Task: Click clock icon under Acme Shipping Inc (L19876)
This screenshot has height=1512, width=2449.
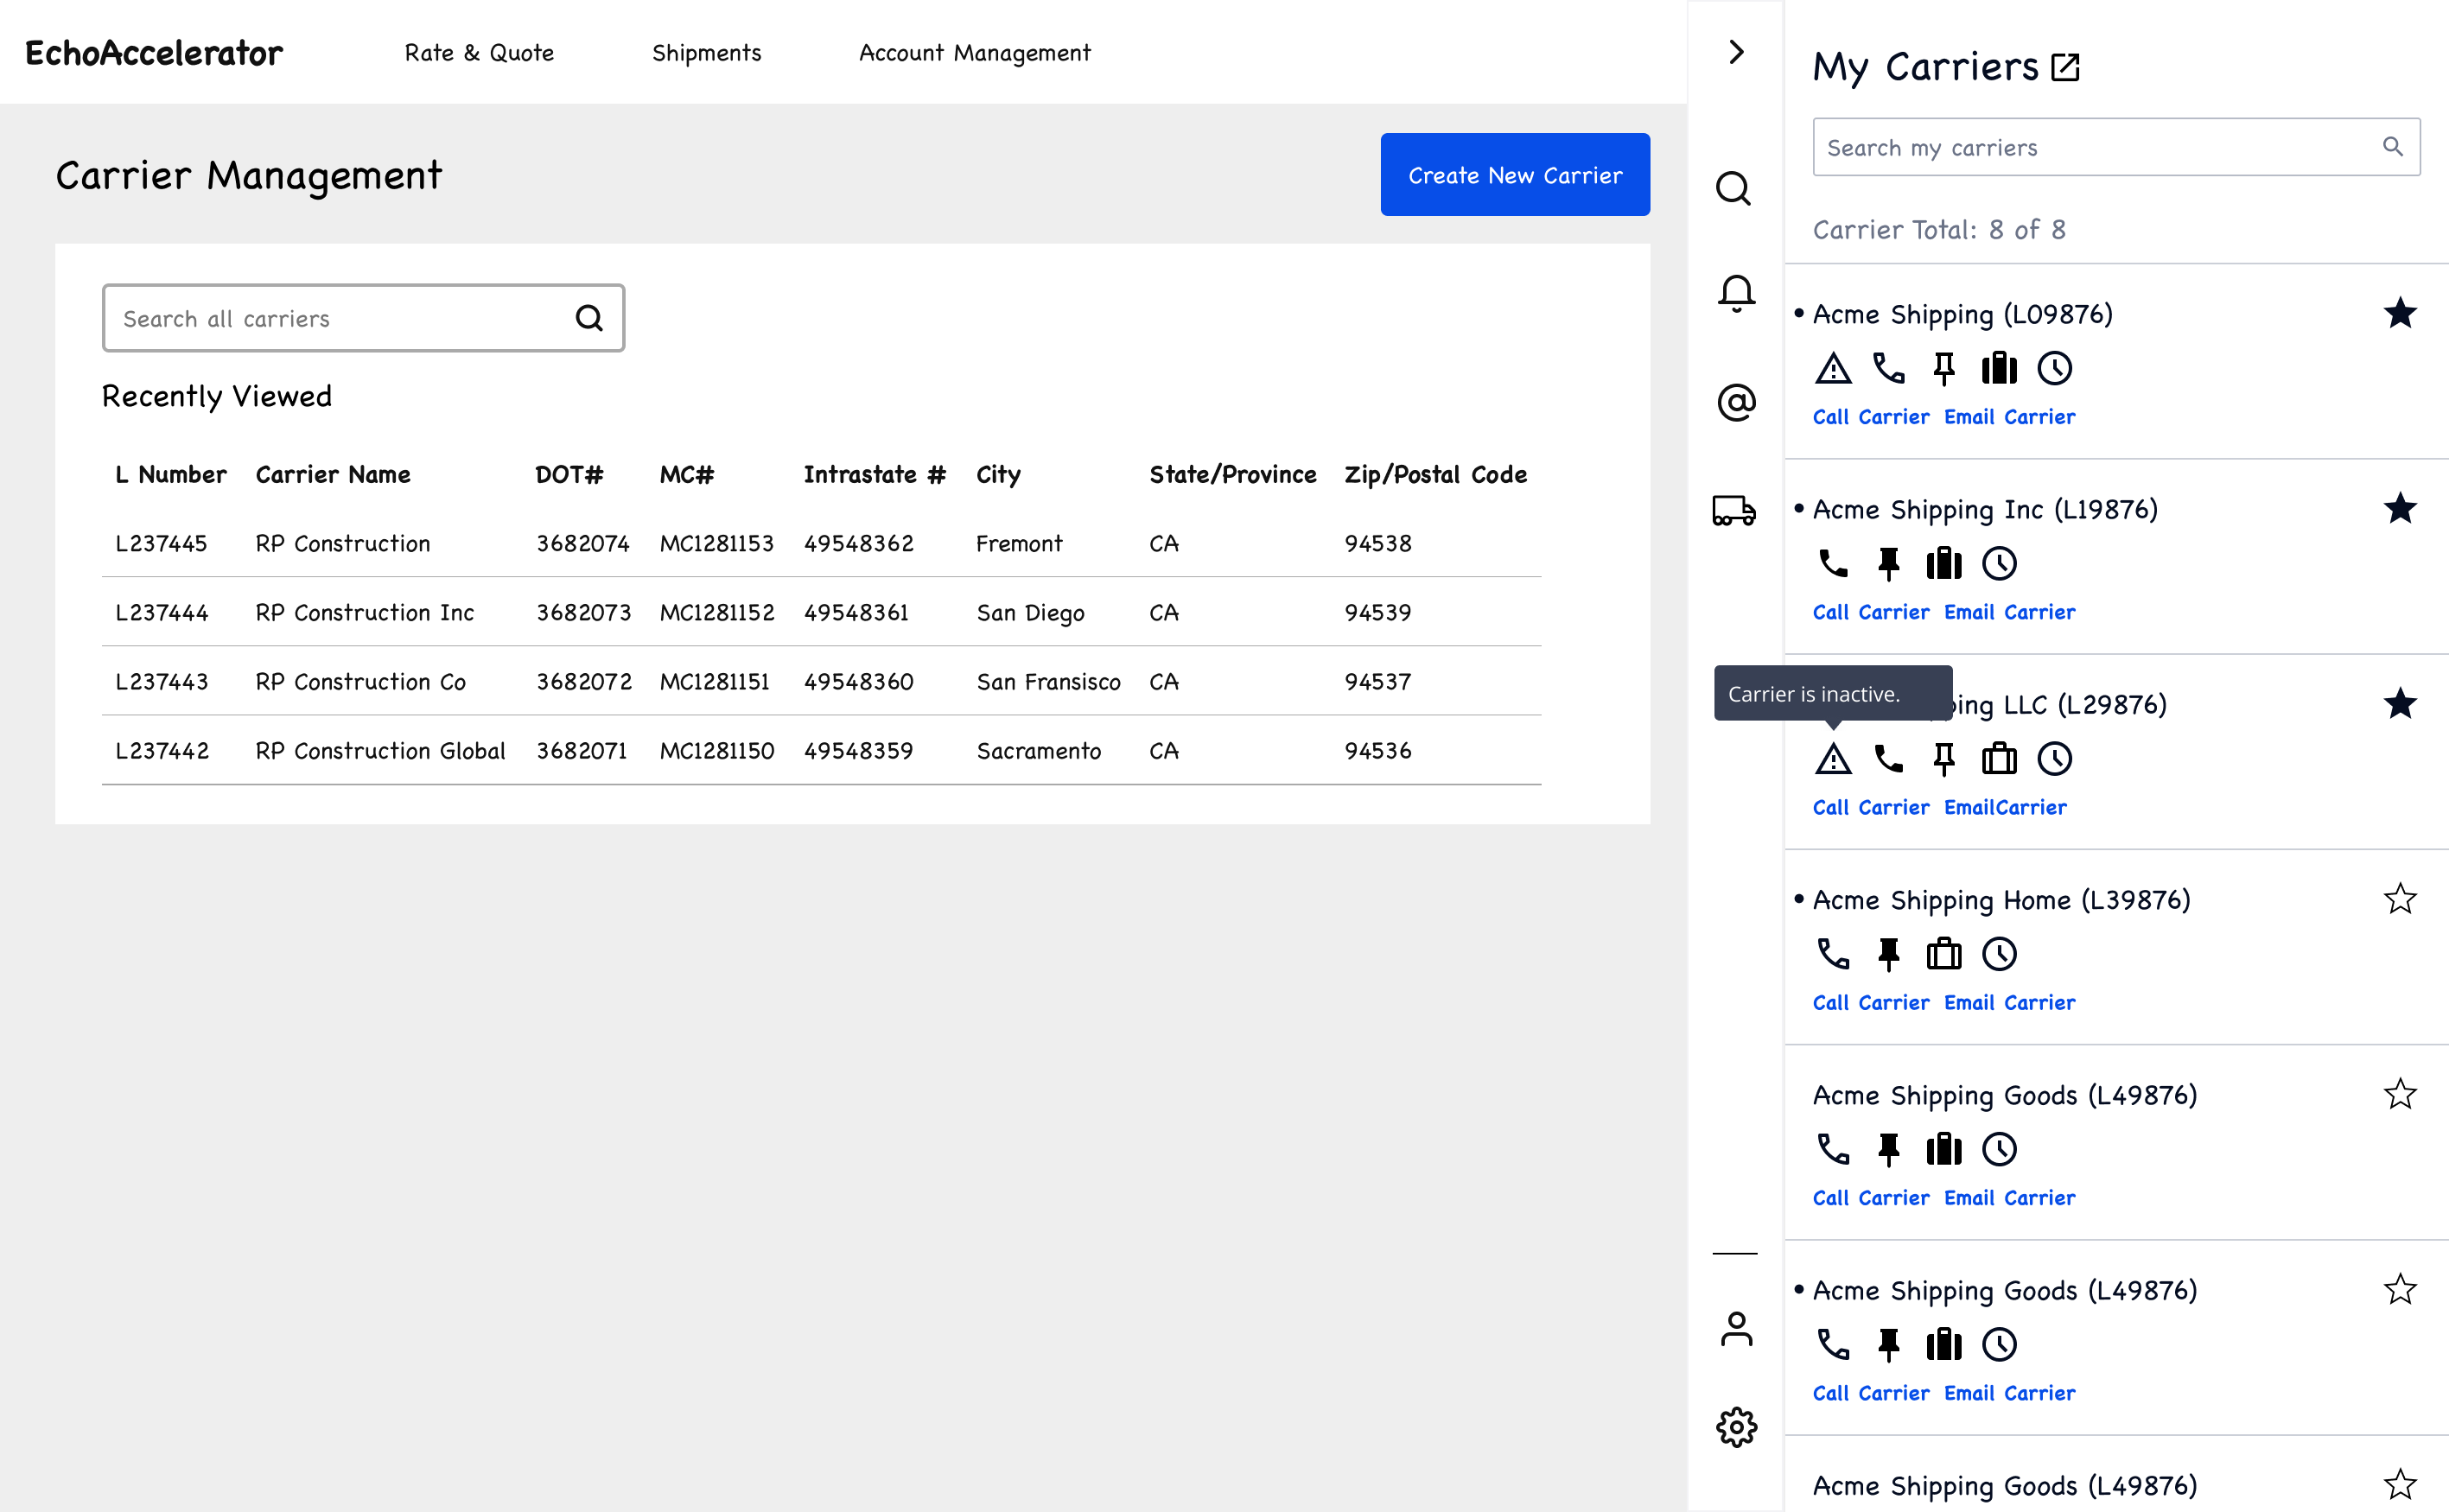Action: click(x=1999, y=564)
